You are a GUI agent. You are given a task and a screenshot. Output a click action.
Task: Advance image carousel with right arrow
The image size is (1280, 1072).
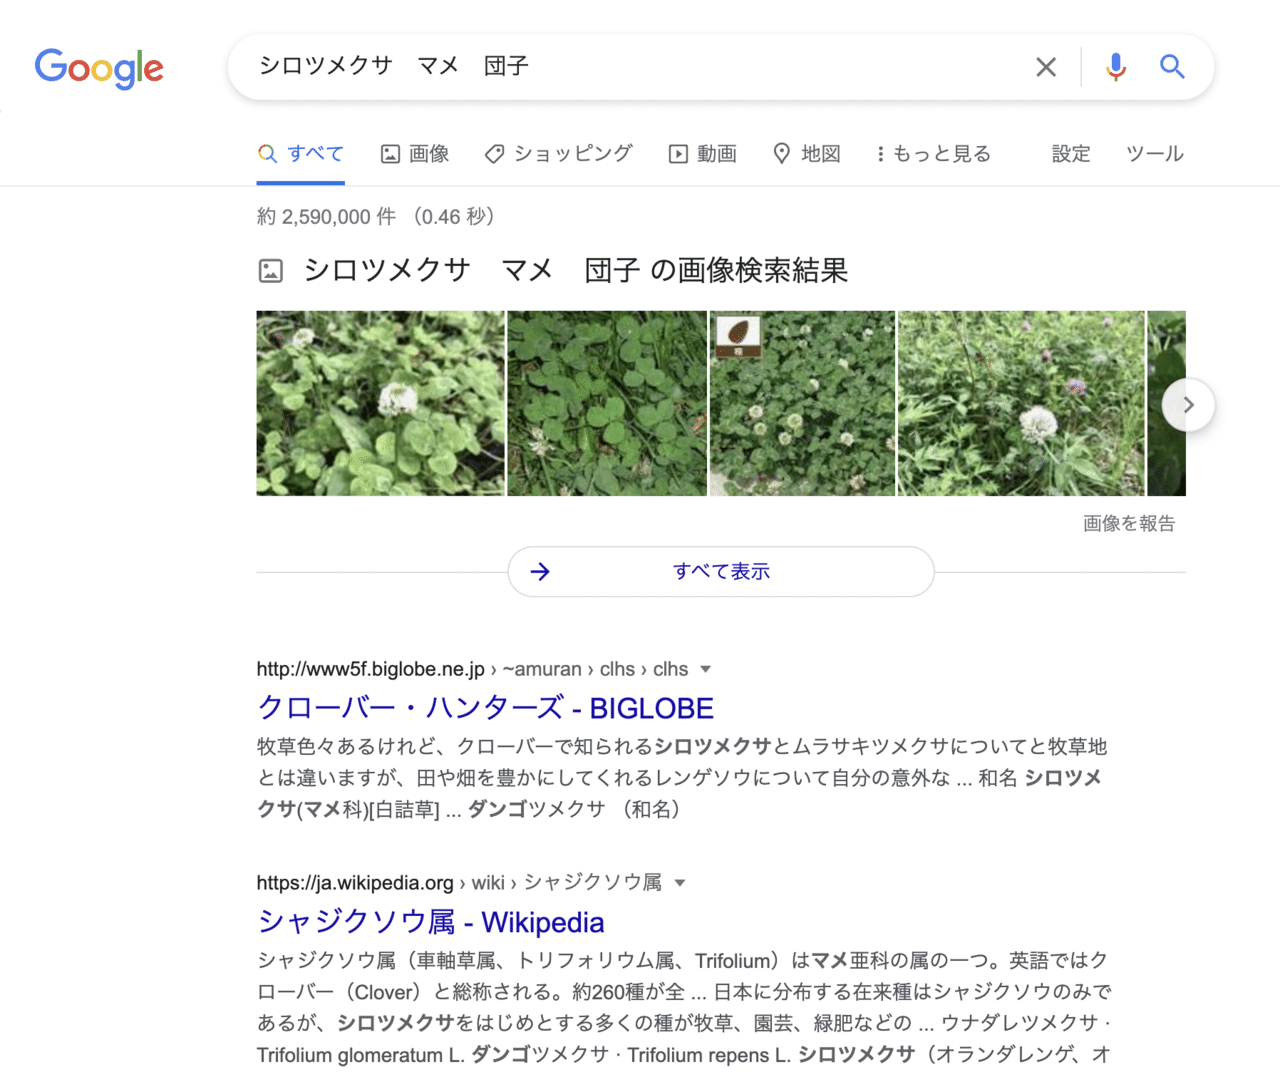[x=1188, y=404]
